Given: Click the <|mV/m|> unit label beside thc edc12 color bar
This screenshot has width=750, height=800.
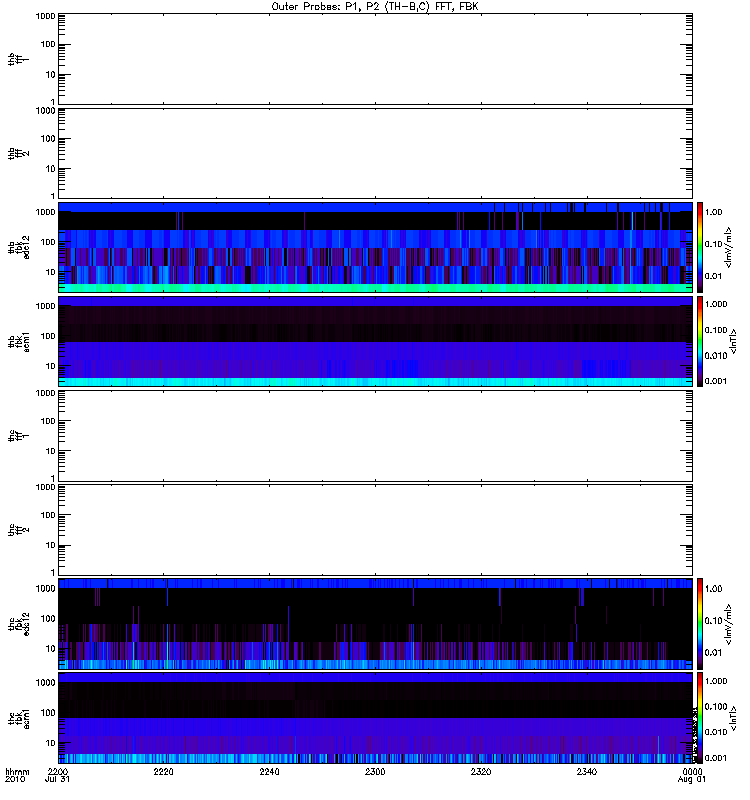Looking at the screenshot, I should tap(729, 624).
